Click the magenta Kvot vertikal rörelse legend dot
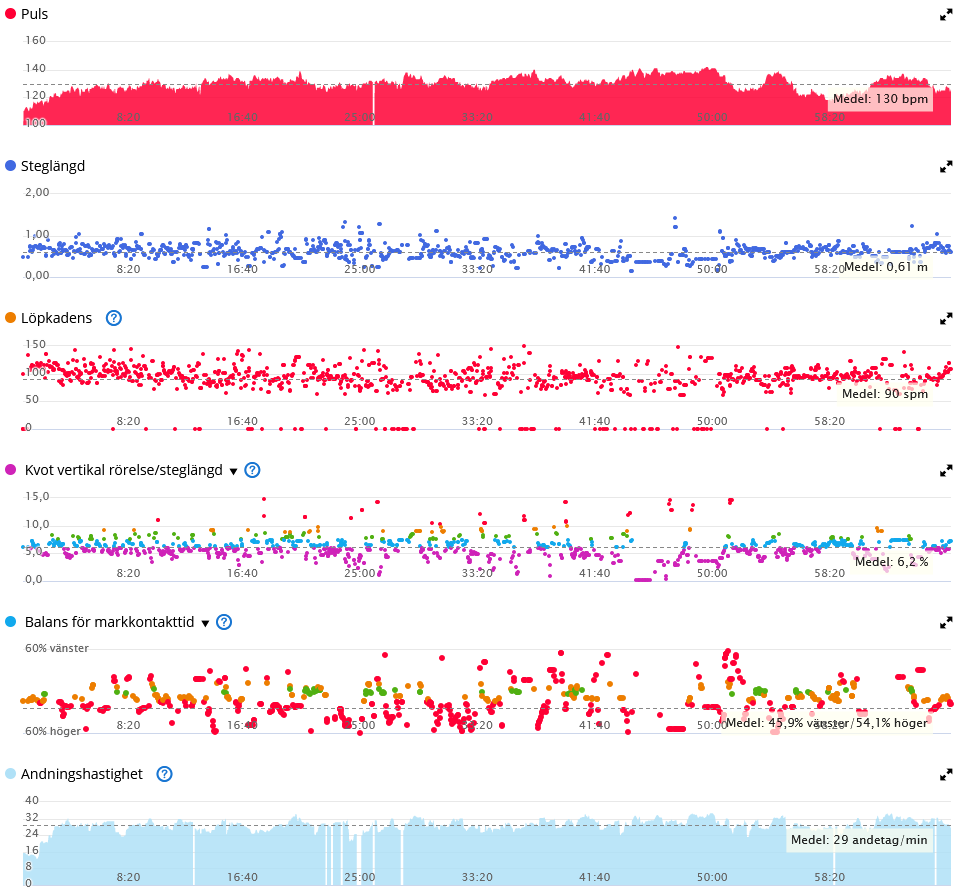This screenshot has height=896, width=967. (10, 470)
